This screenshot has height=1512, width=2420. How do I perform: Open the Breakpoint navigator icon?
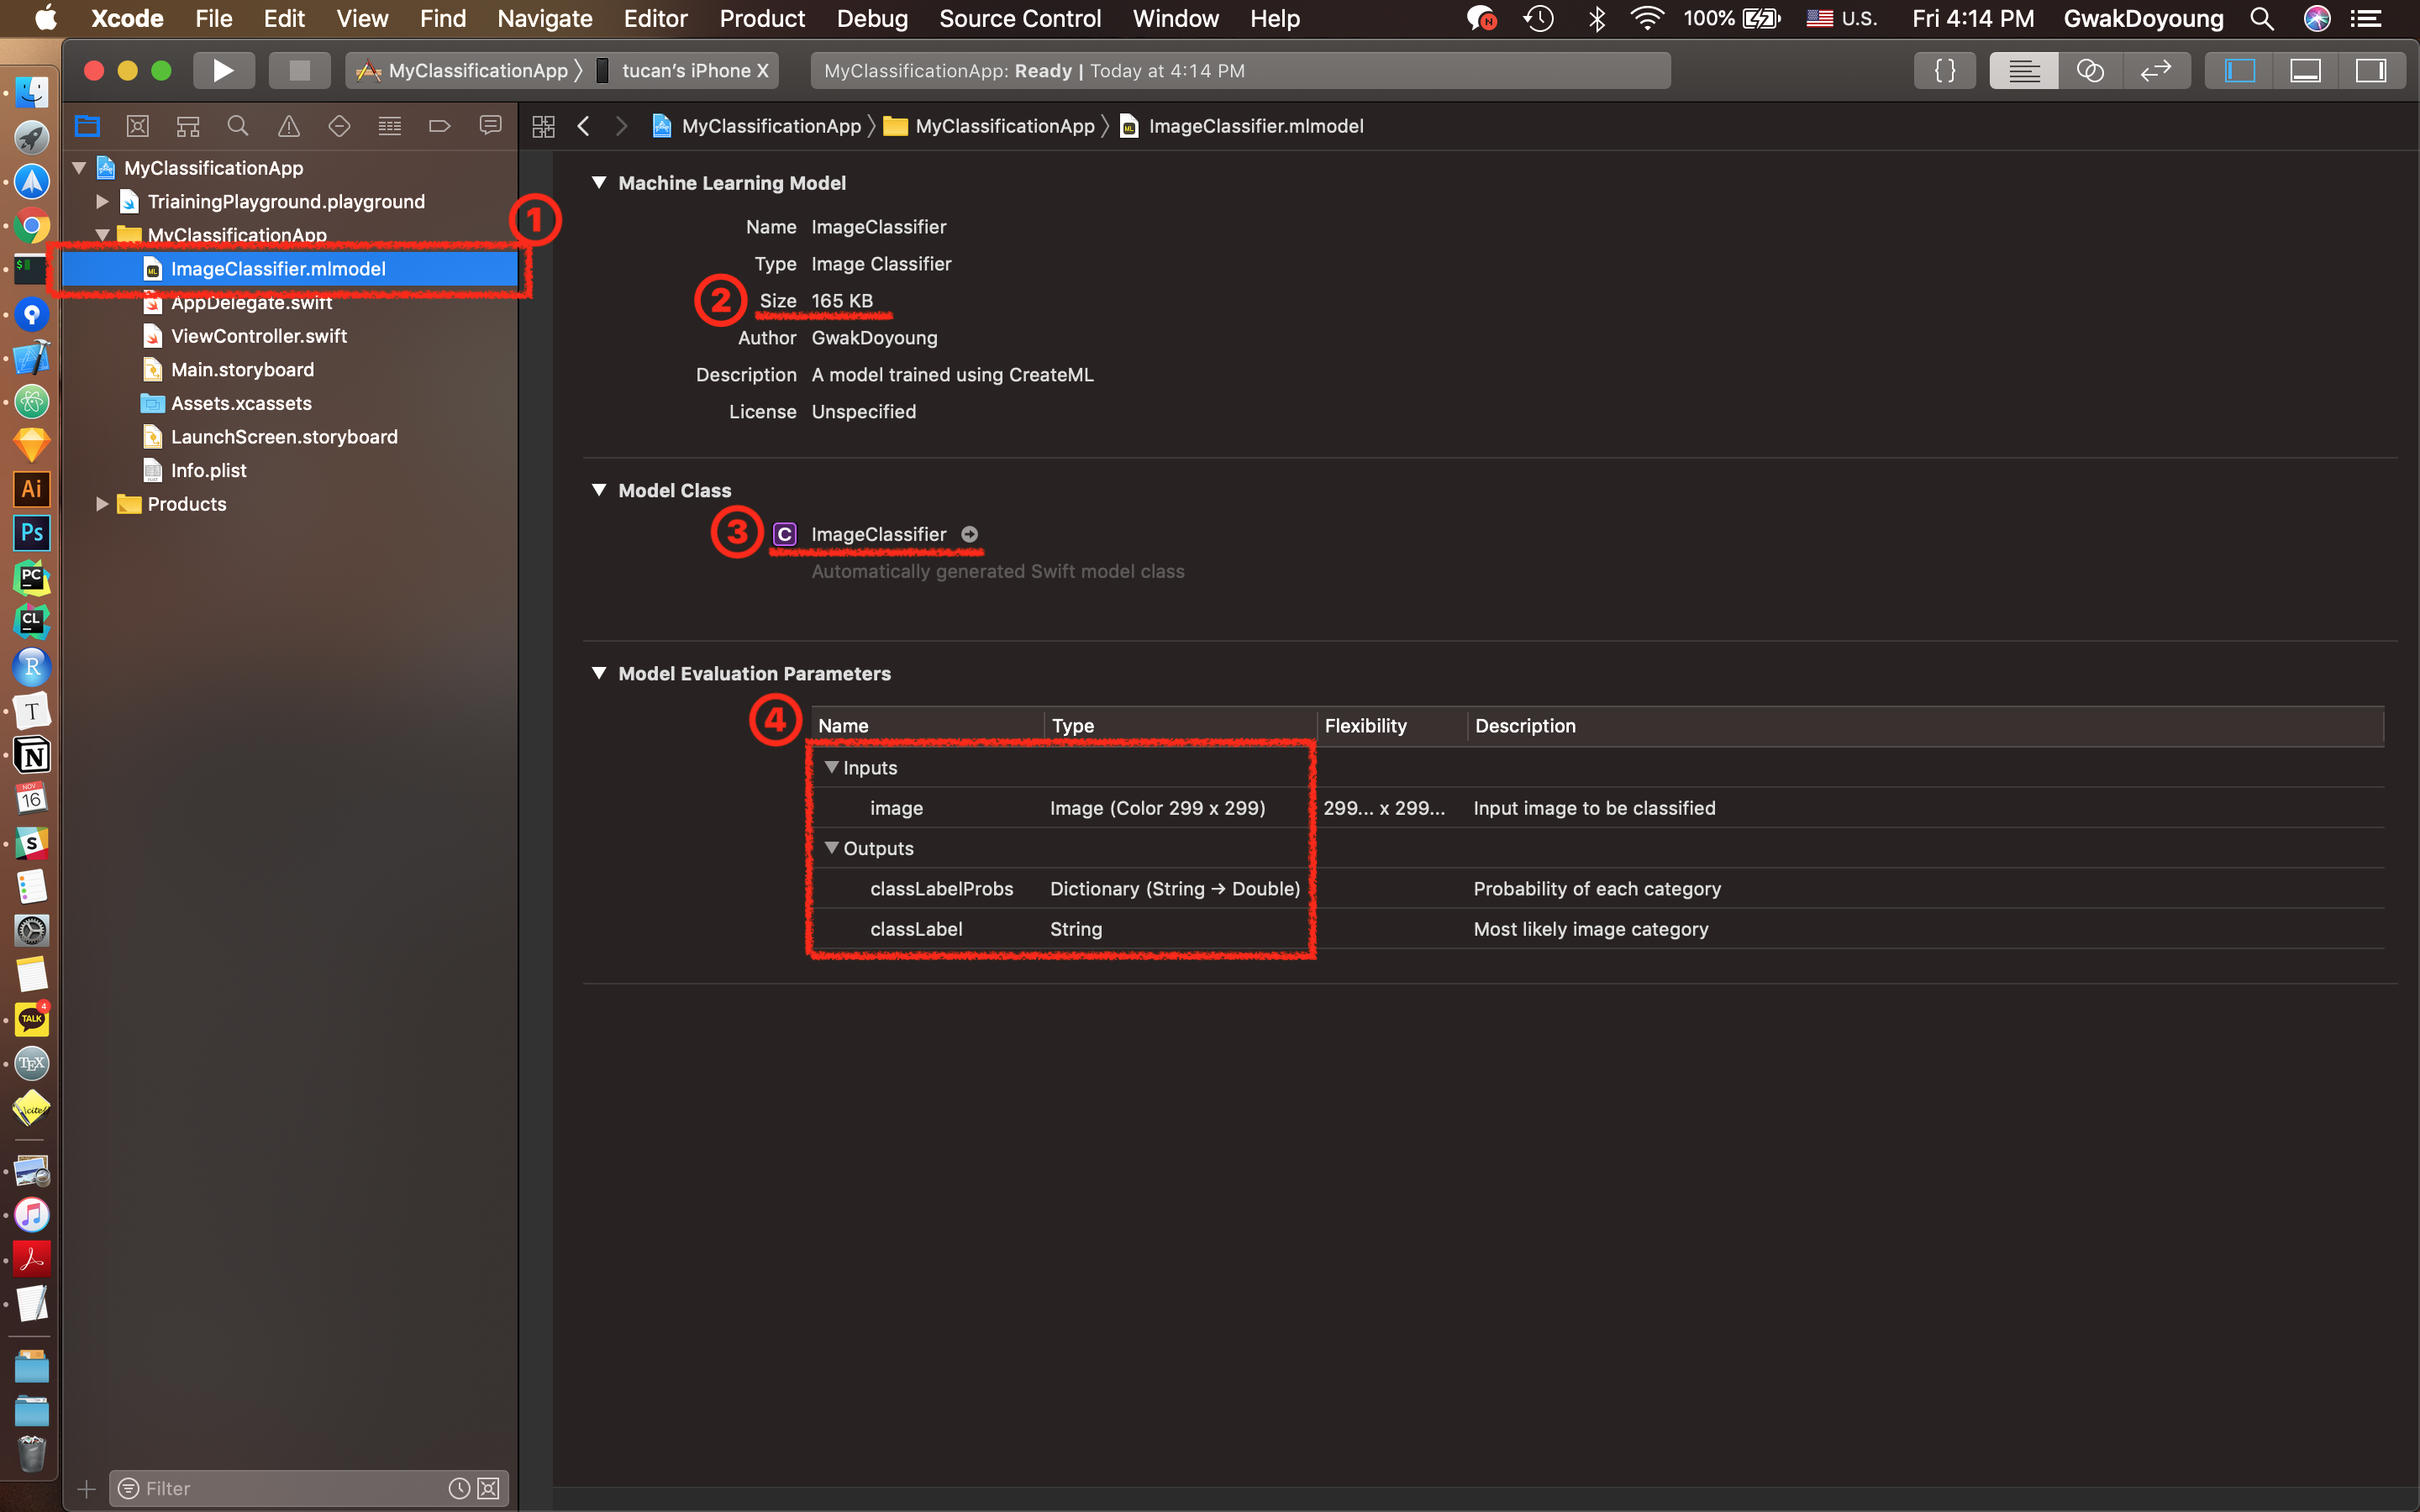[x=439, y=126]
